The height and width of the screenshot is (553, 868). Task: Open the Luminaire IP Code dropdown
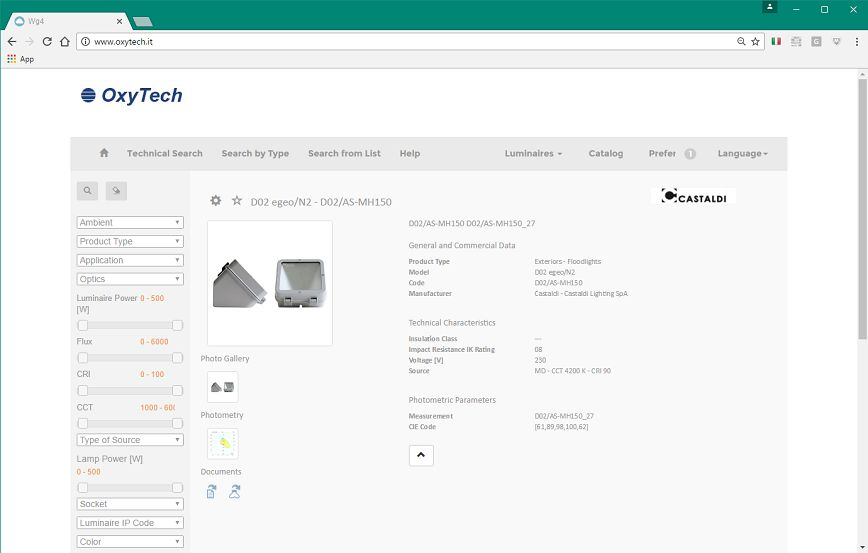(x=130, y=523)
